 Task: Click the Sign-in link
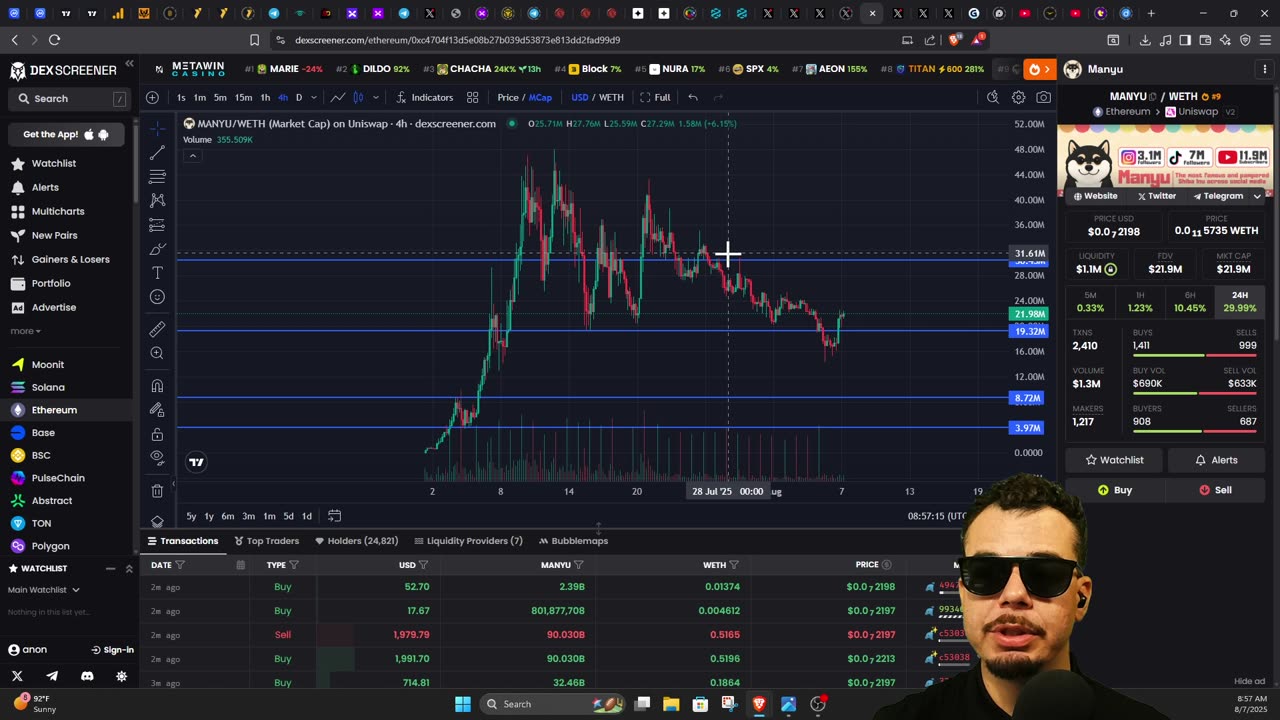[112, 650]
